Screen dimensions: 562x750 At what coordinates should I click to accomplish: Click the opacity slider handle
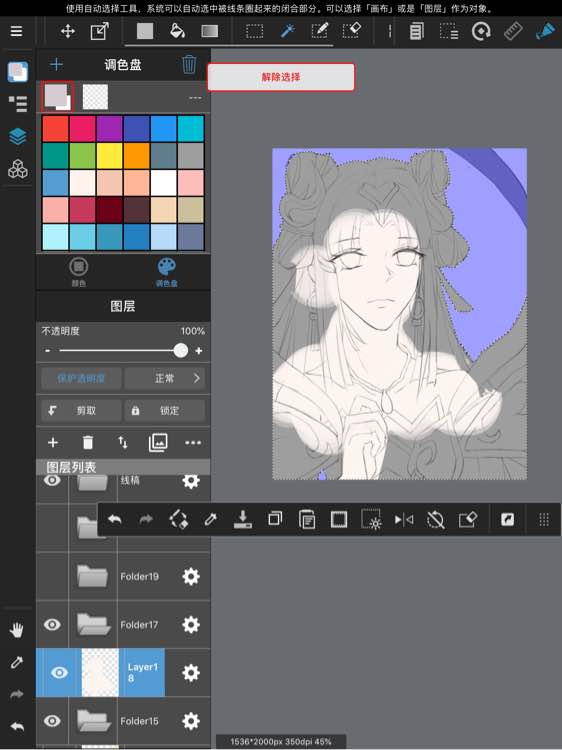pyautogui.click(x=181, y=351)
